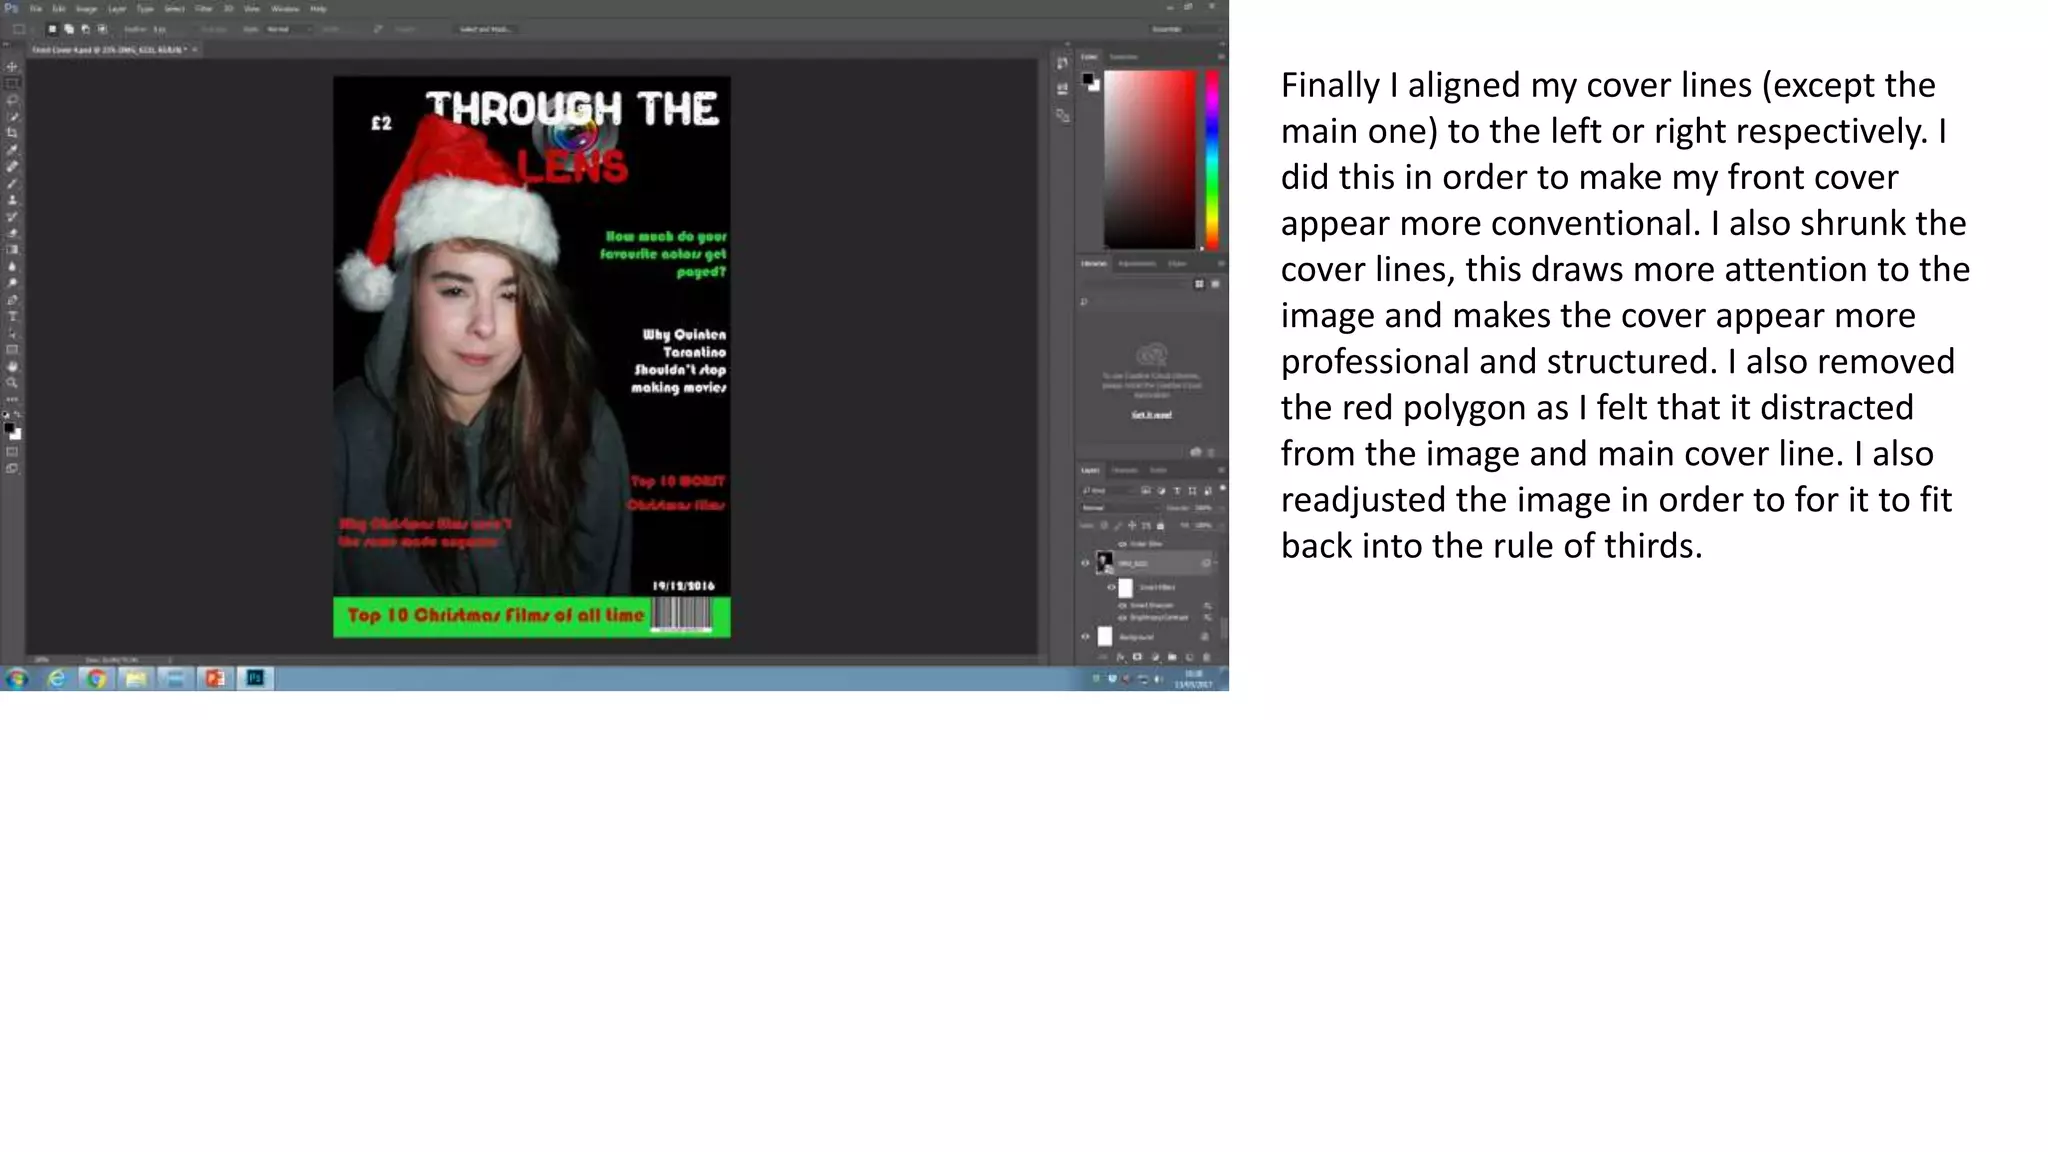Select the Lasso tool

coord(12,100)
